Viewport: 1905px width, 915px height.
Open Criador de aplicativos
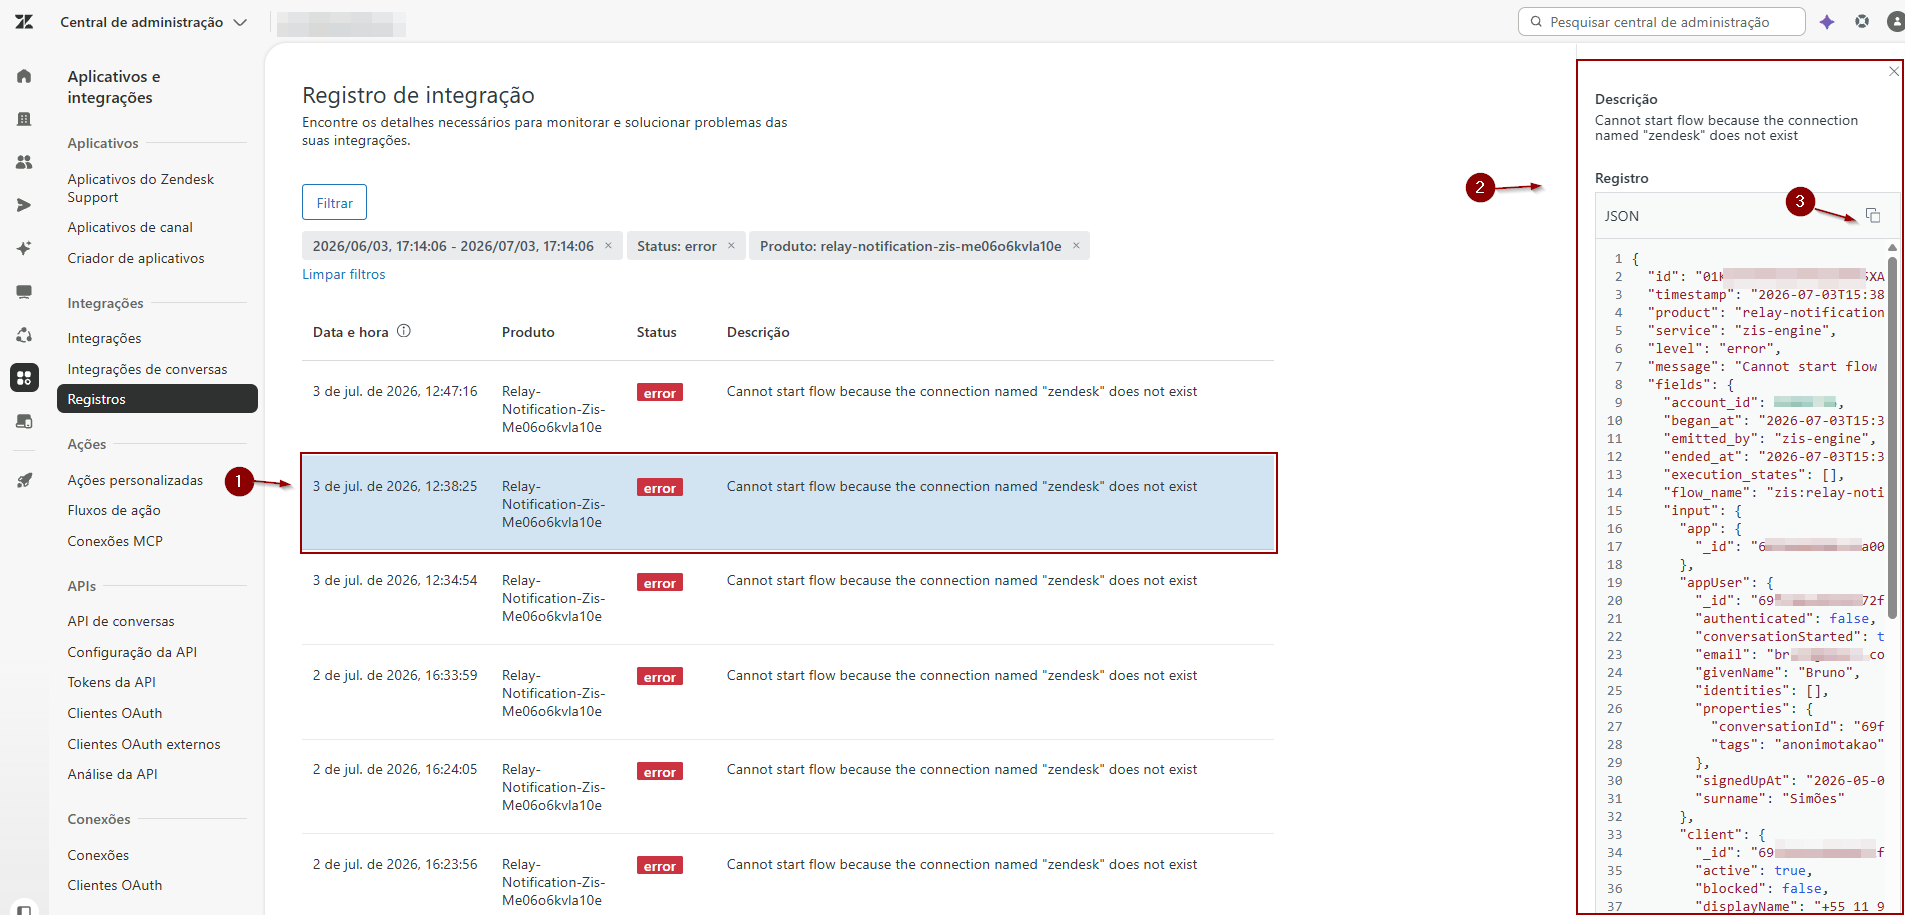136,258
